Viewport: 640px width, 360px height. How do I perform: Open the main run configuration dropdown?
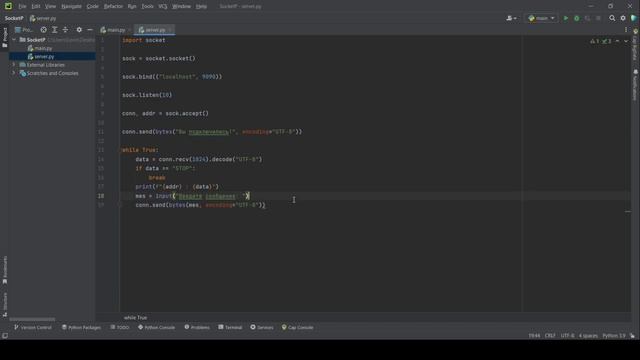click(x=541, y=18)
